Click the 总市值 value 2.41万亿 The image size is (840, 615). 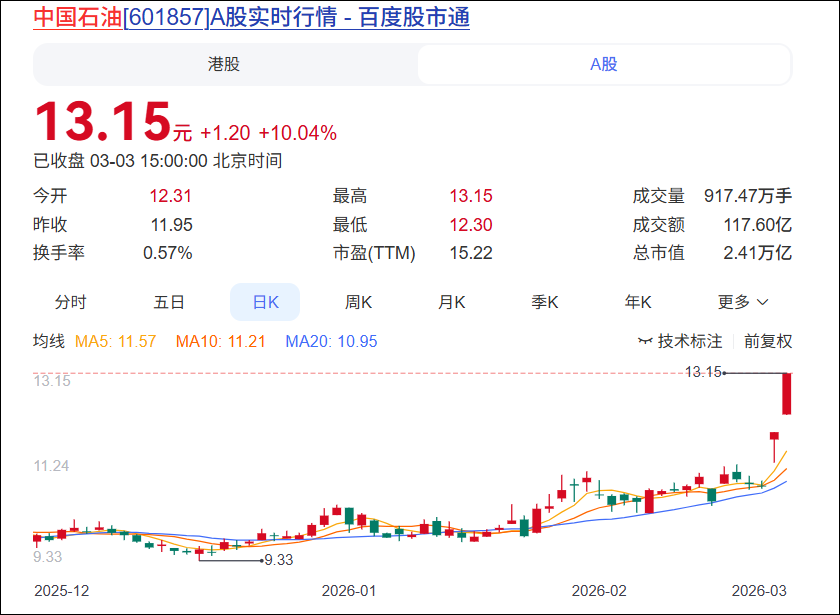[x=758, y=253]
